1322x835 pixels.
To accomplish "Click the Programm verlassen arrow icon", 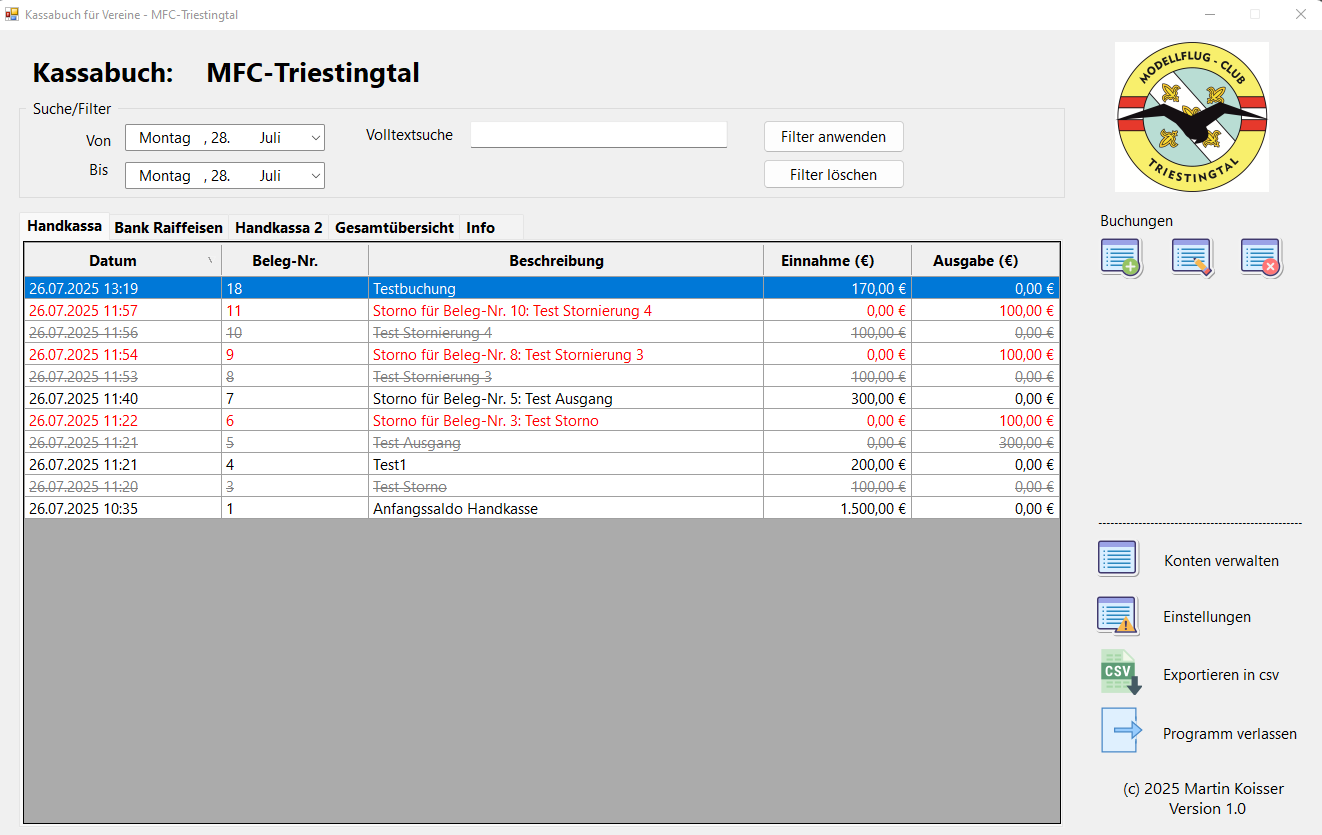I will click(x=1120, y=731).
